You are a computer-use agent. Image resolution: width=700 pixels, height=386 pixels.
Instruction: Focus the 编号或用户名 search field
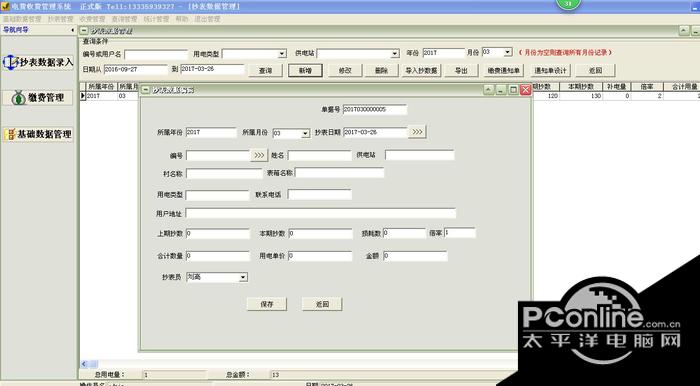[x=156, y=54]
